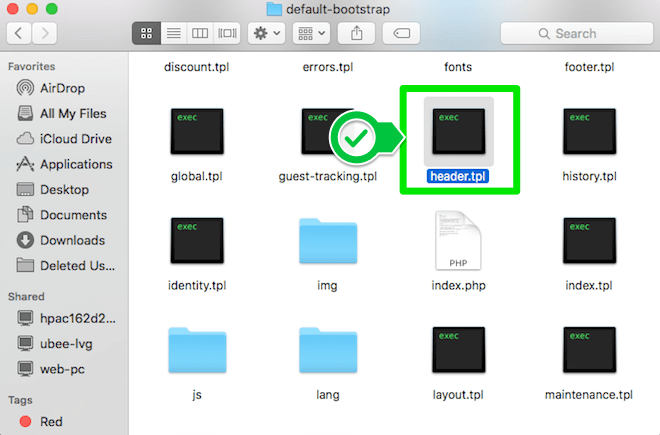Screen dimensions: 660x435
Task: Click the Edit Tags toolbar button
Action: [401, 33]
